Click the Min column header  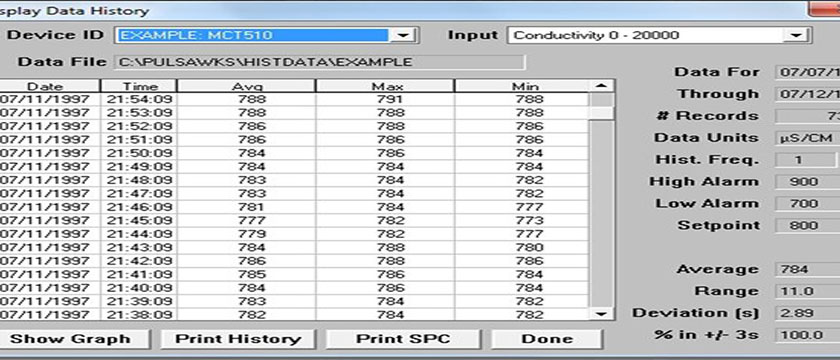pos(522,86)
